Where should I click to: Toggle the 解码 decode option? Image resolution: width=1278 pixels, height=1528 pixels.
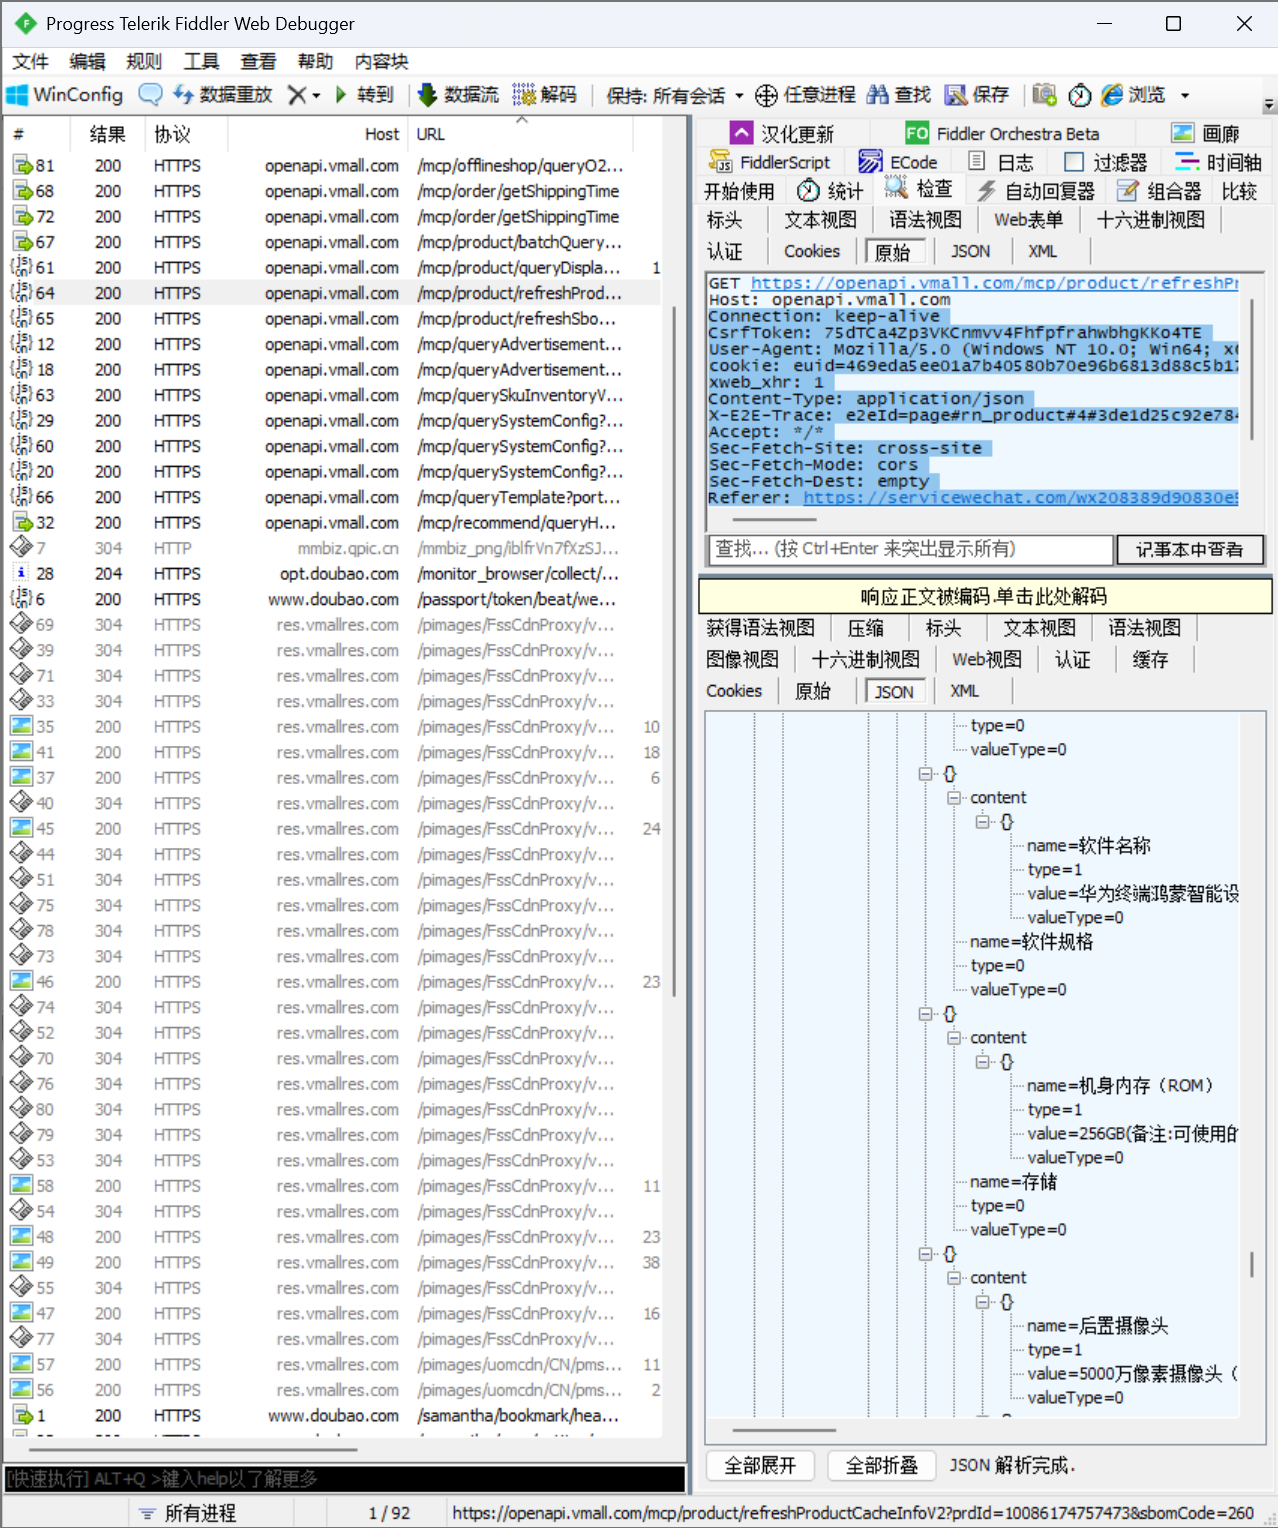point(545,95)
